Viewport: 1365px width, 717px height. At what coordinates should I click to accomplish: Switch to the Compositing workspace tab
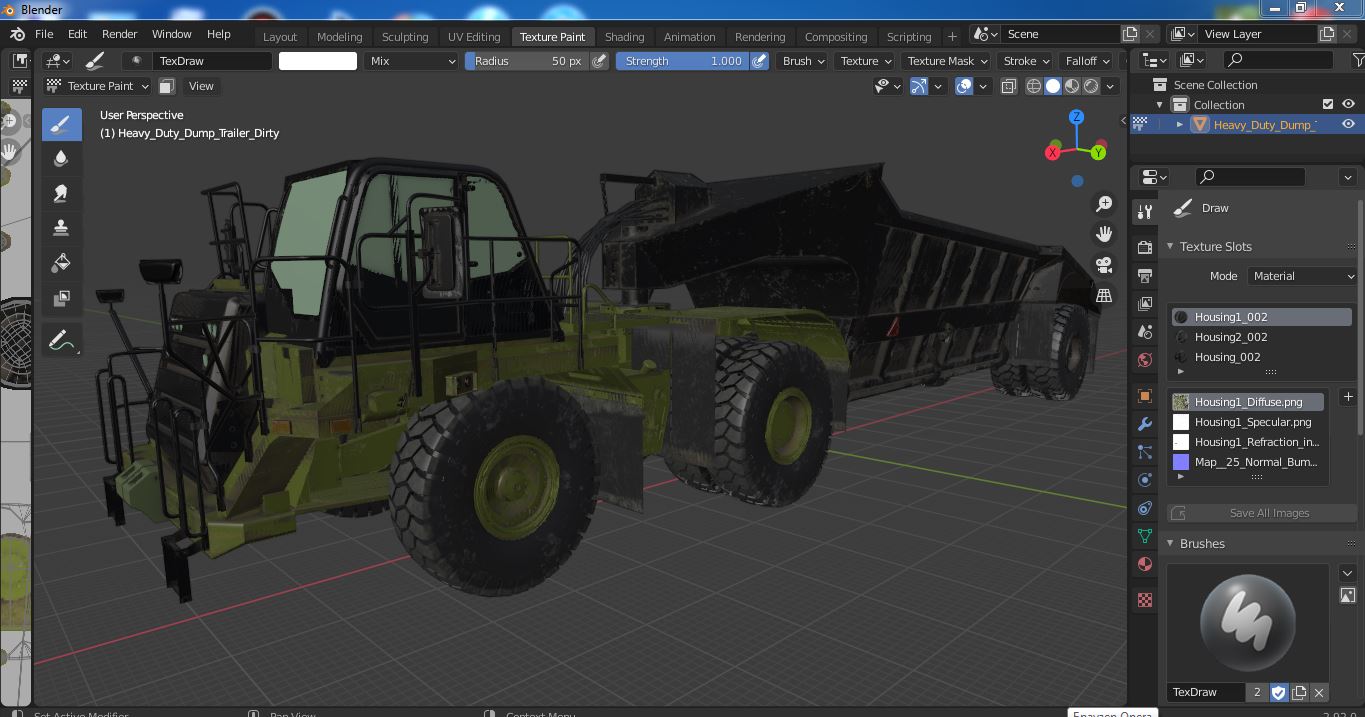point(836,37)
